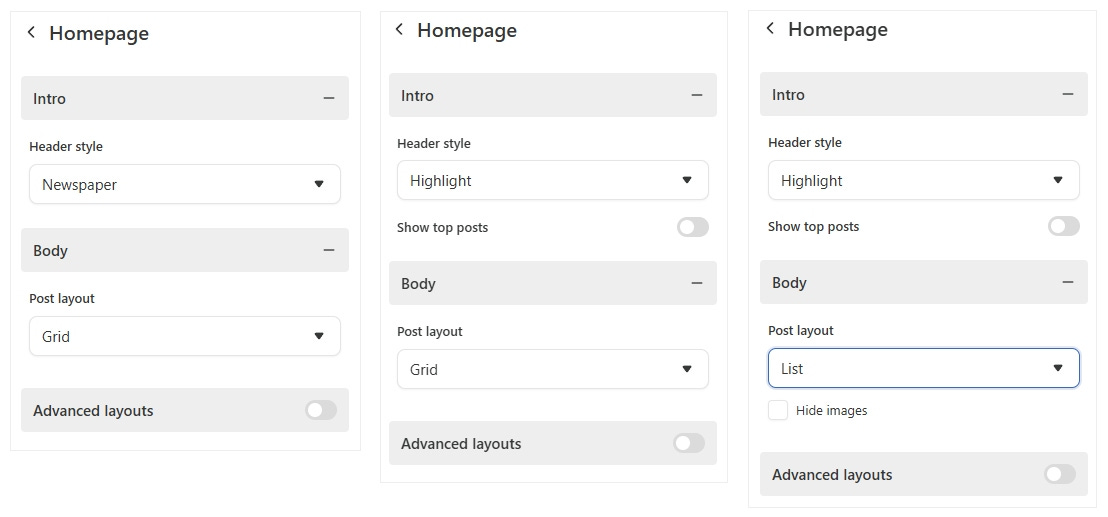1108x517 pixels.
Task: Check the Hide images checkbox
Action: click(x=778, y=410)
